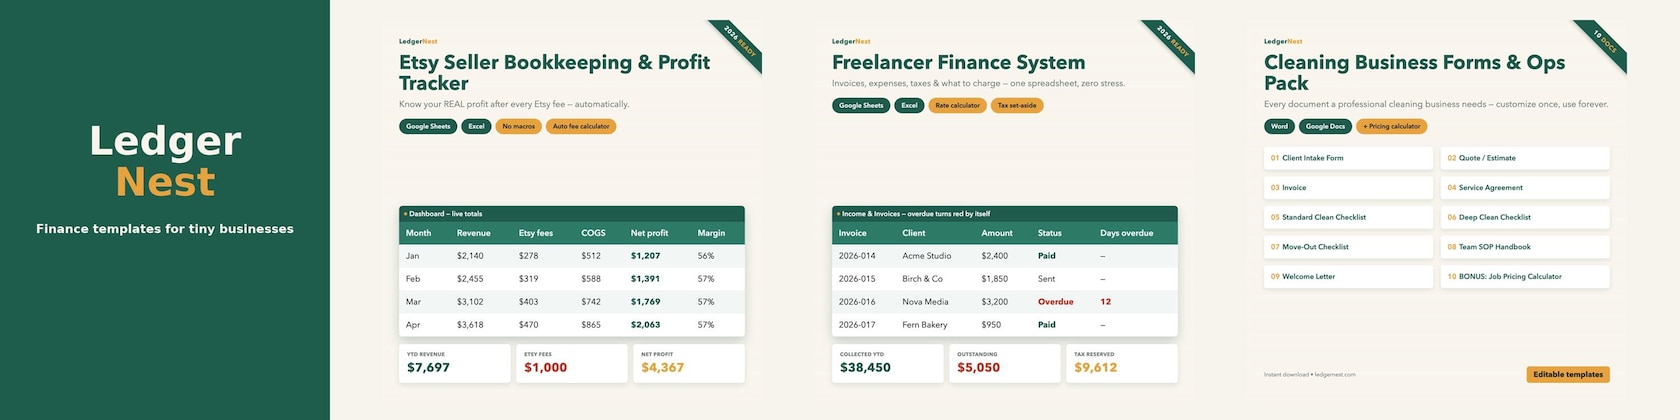The height and width of the screenshot is (420, 1680).
Task: Choose the Rate calculator tag
Action: [957, 105]
